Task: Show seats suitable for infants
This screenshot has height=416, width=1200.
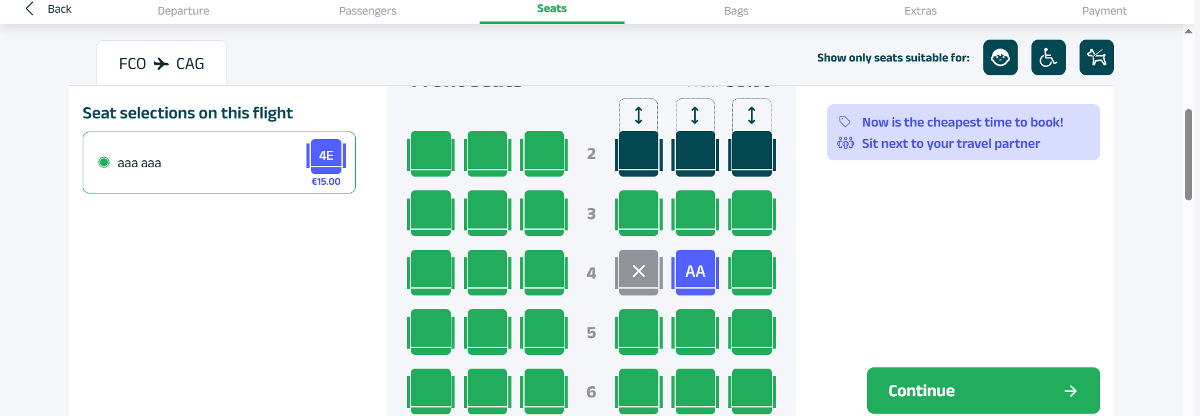Action: click(1000, 58)
